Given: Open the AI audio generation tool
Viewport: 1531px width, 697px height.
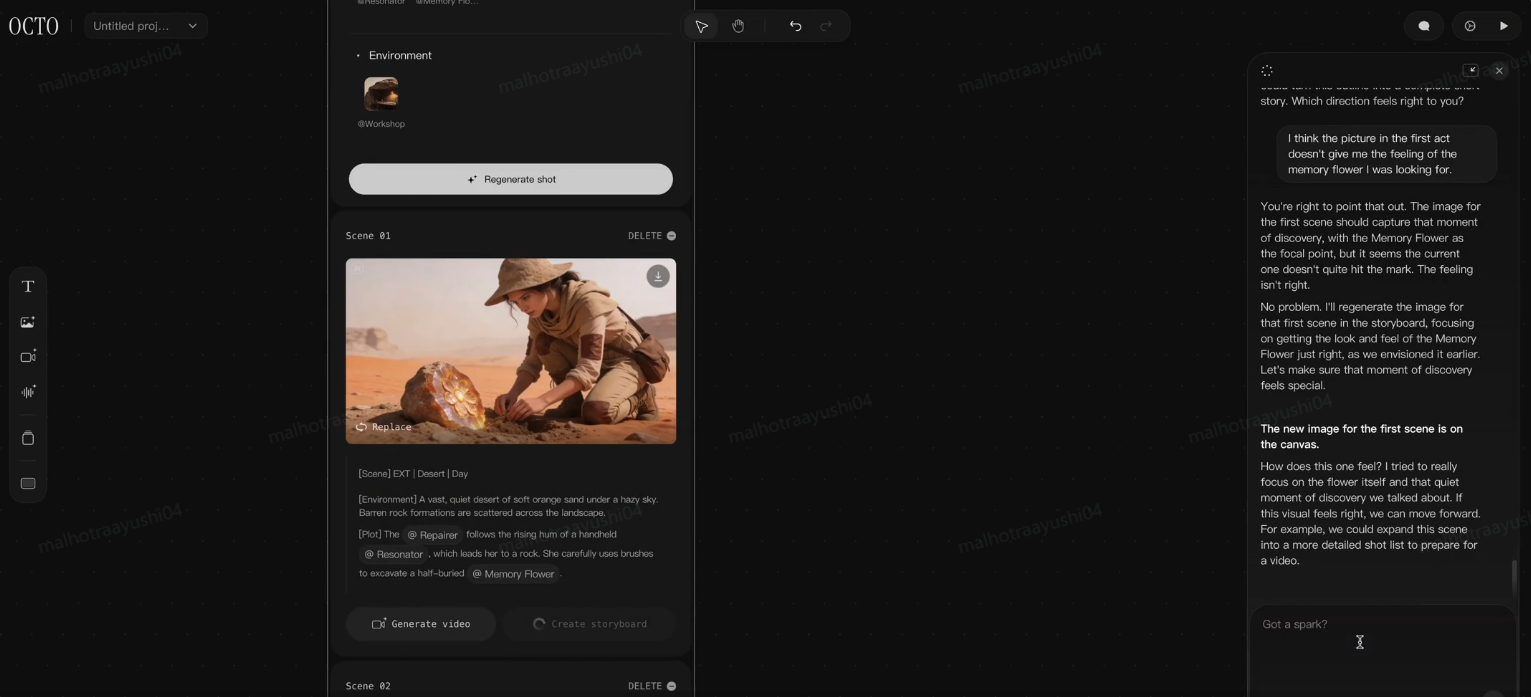Looking at the screenshot, I should (28, 392).
